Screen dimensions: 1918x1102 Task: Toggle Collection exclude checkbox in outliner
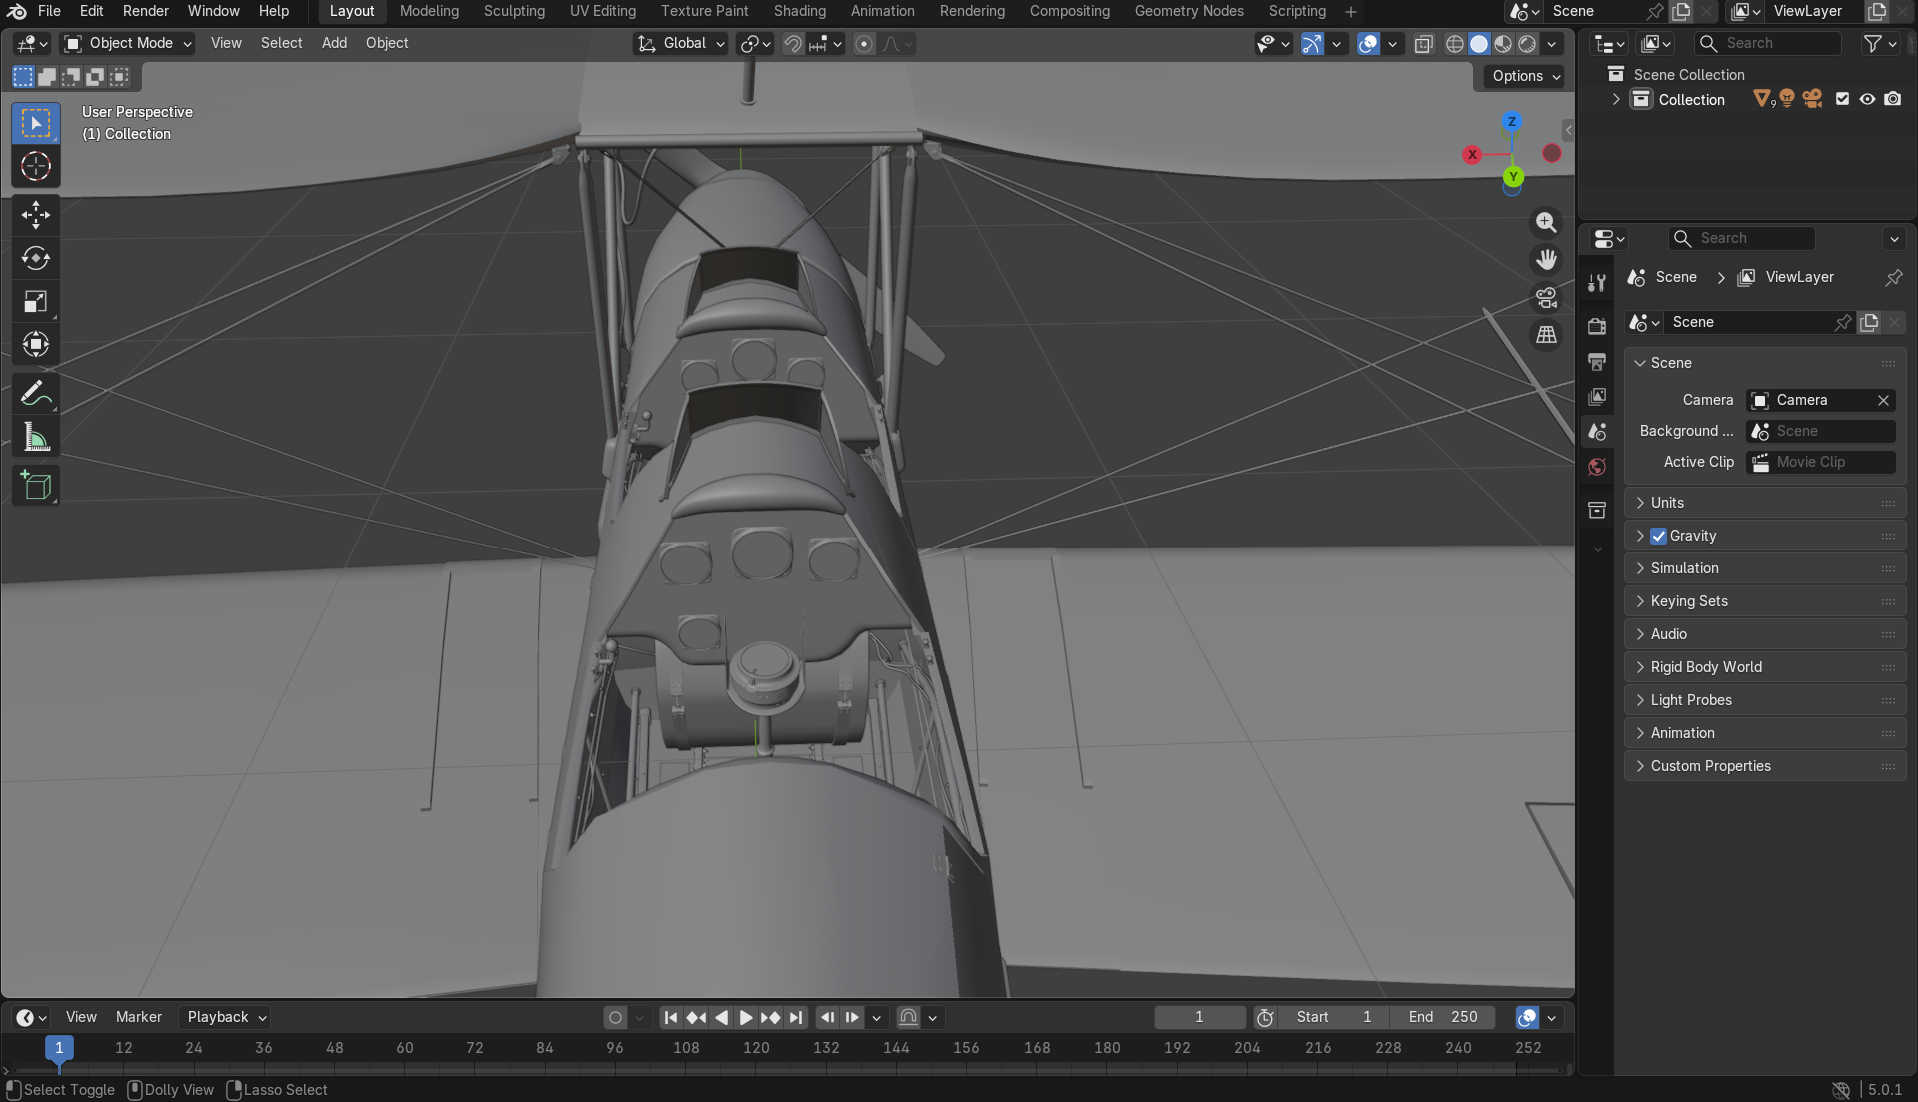1842,99
